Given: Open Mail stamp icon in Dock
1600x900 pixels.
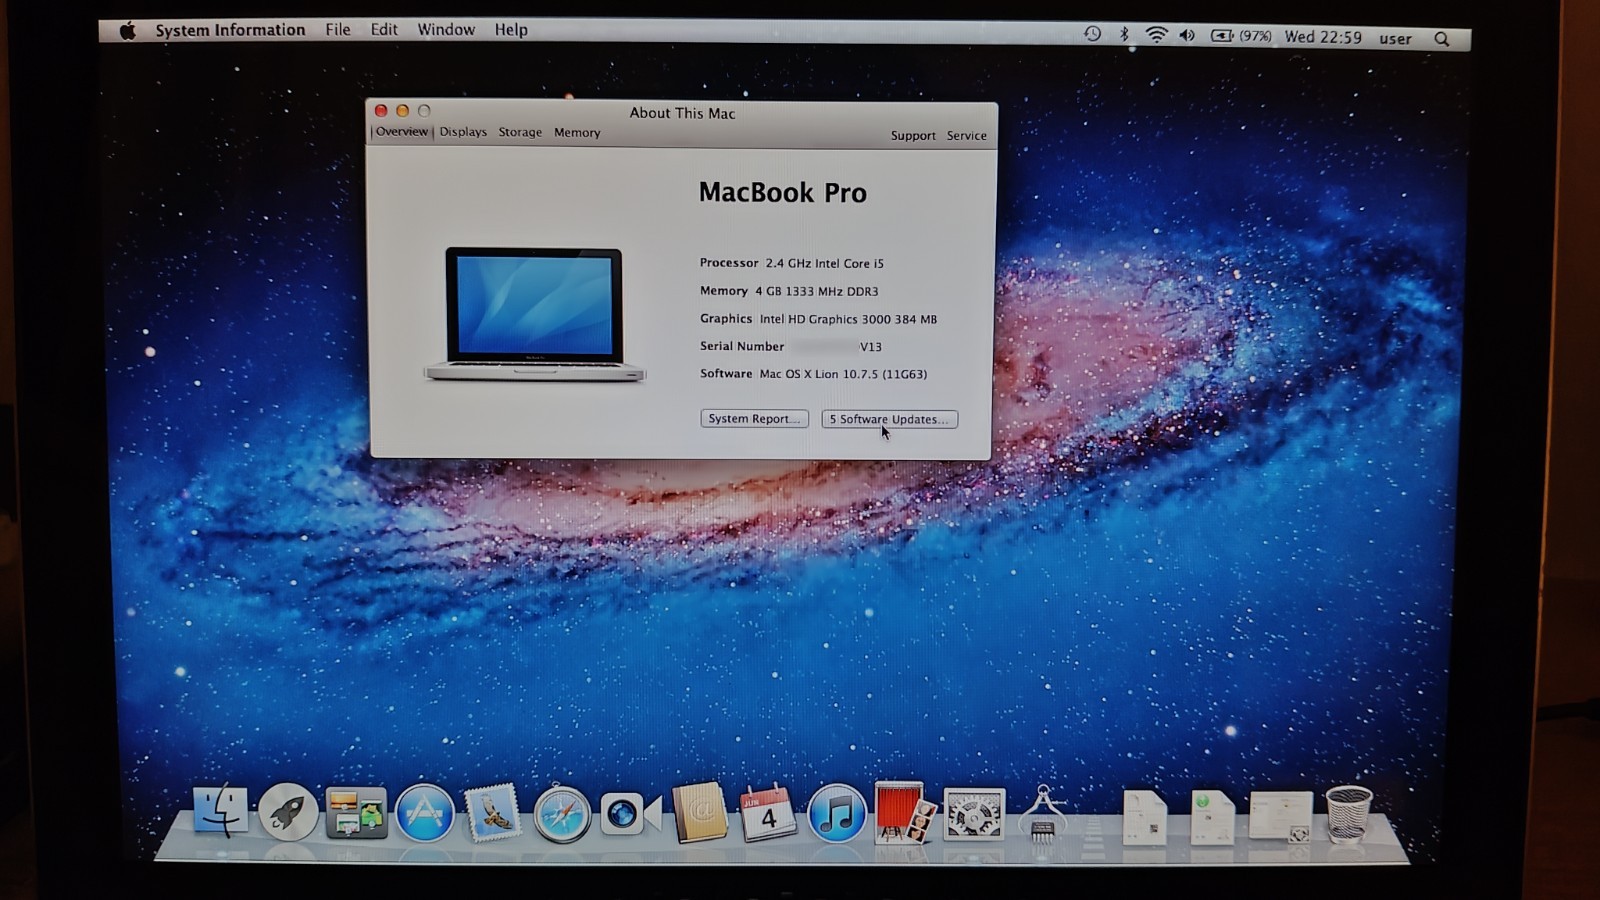Looking at the screenshot, I should pos(492,812).
